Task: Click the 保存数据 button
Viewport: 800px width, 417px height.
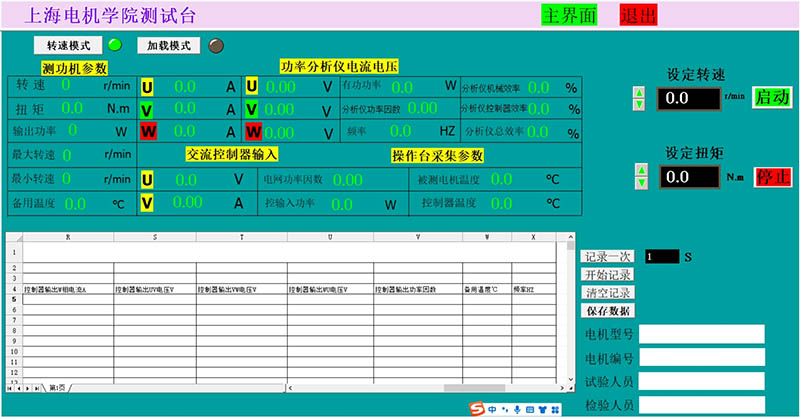Action: tap(607, 311)
